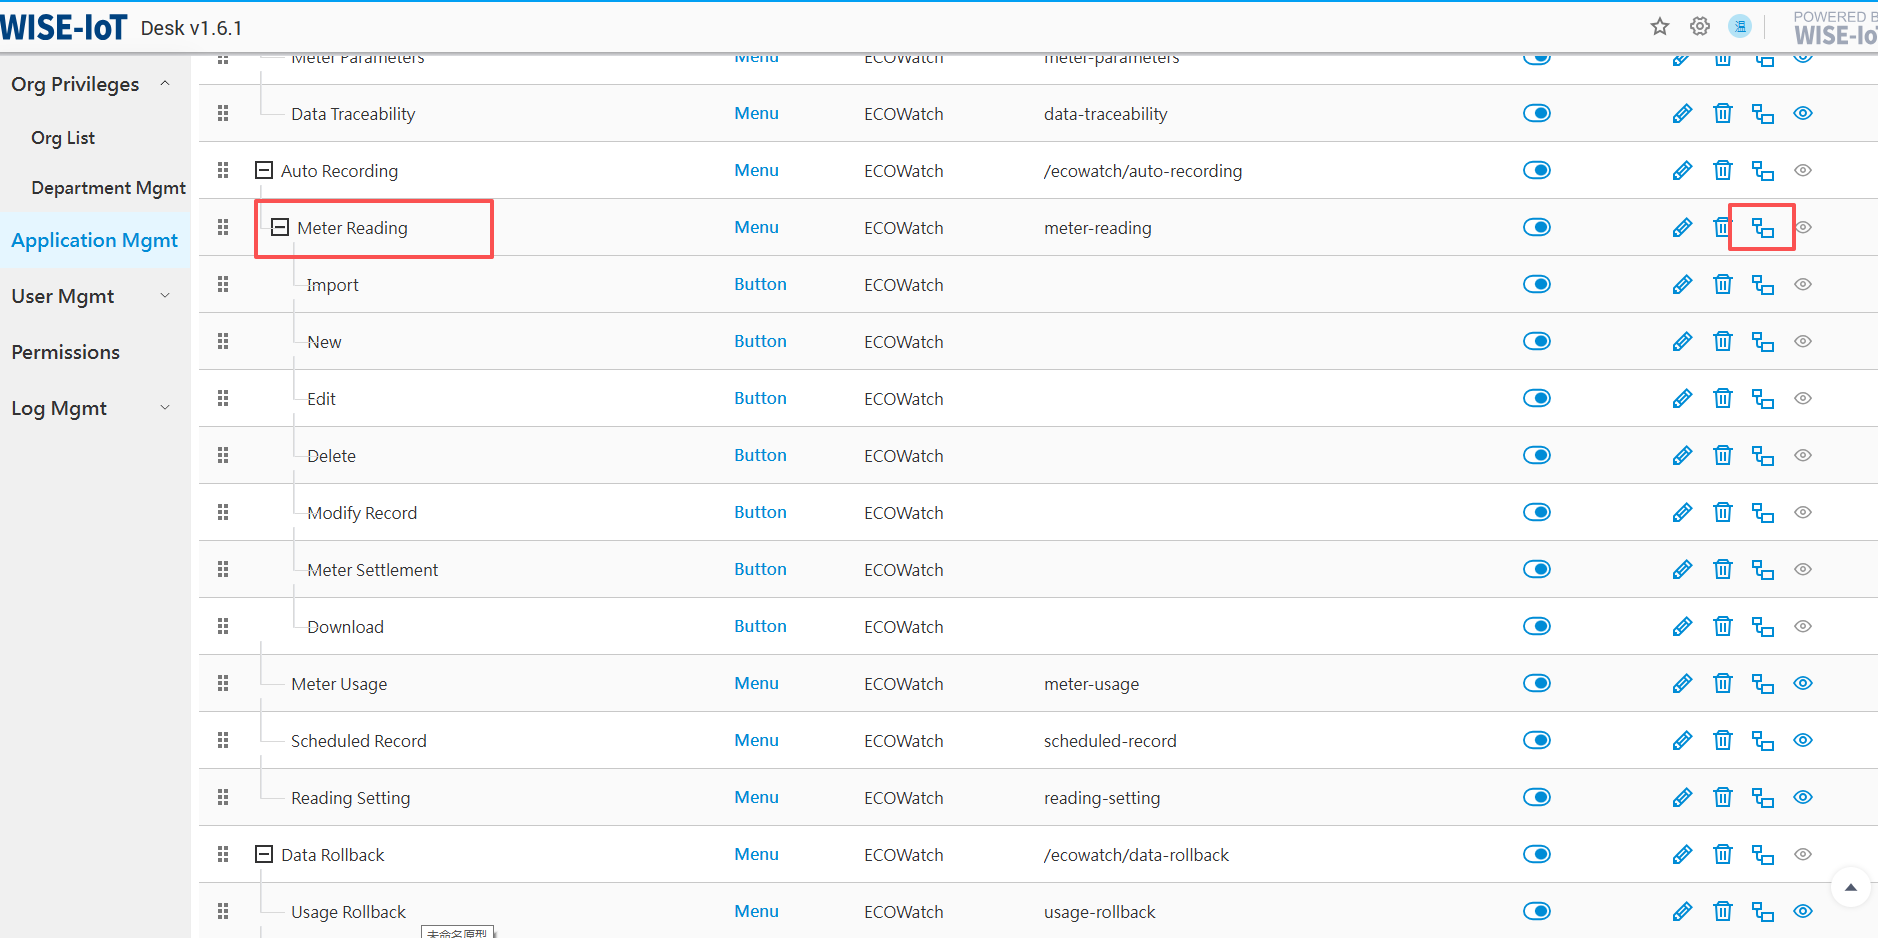Delete the Data Traceability row via trash icon

click(x=1722, y=114)
